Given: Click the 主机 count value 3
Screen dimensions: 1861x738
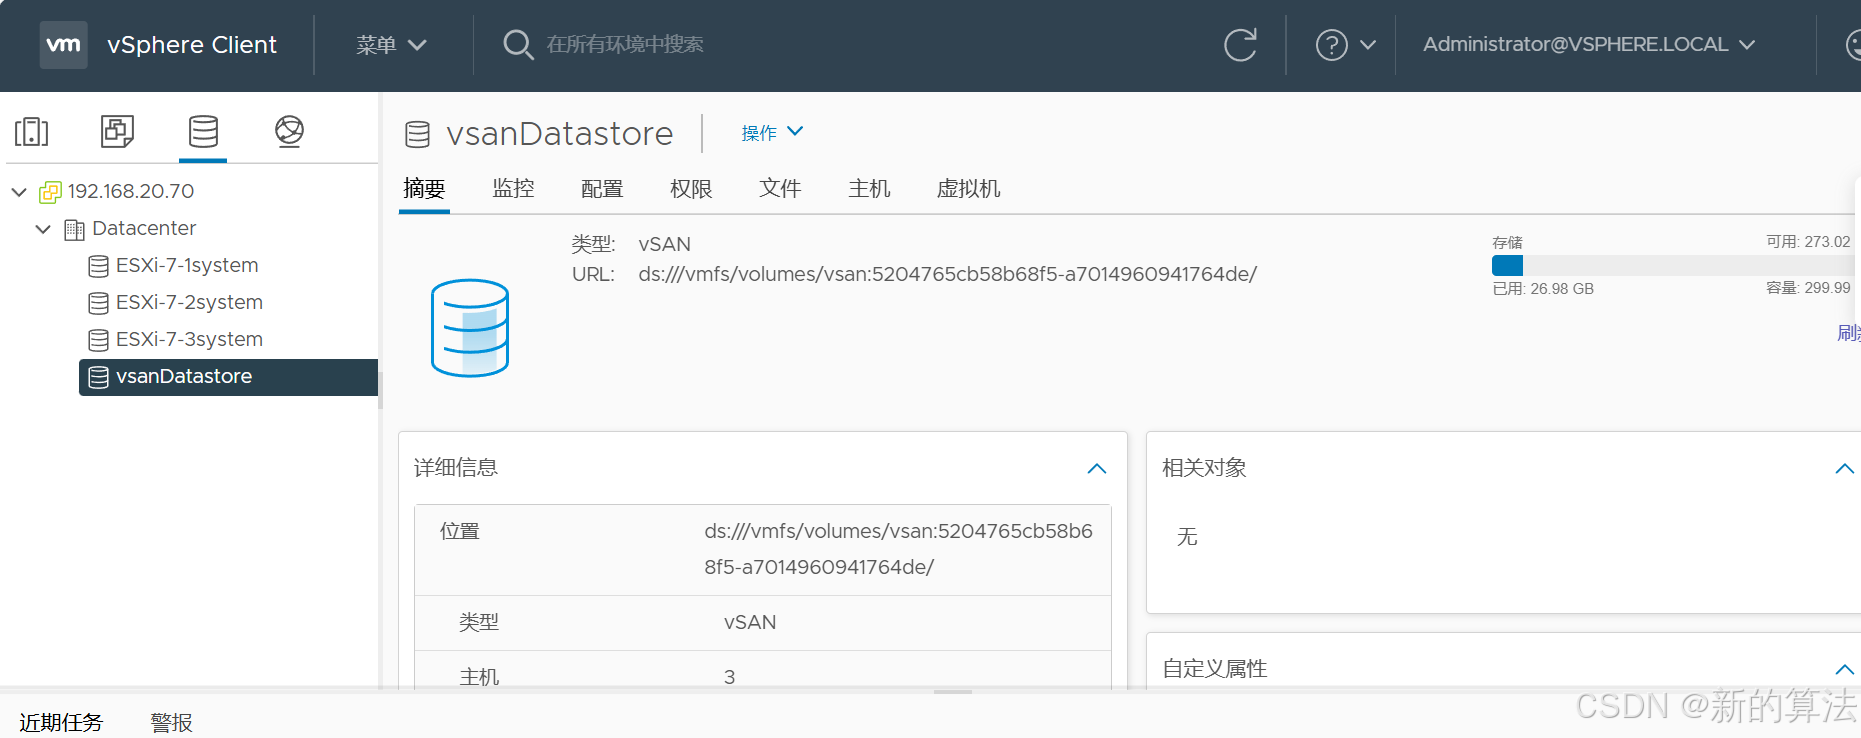Looking at the screenshot, I should tap(730, 677).
